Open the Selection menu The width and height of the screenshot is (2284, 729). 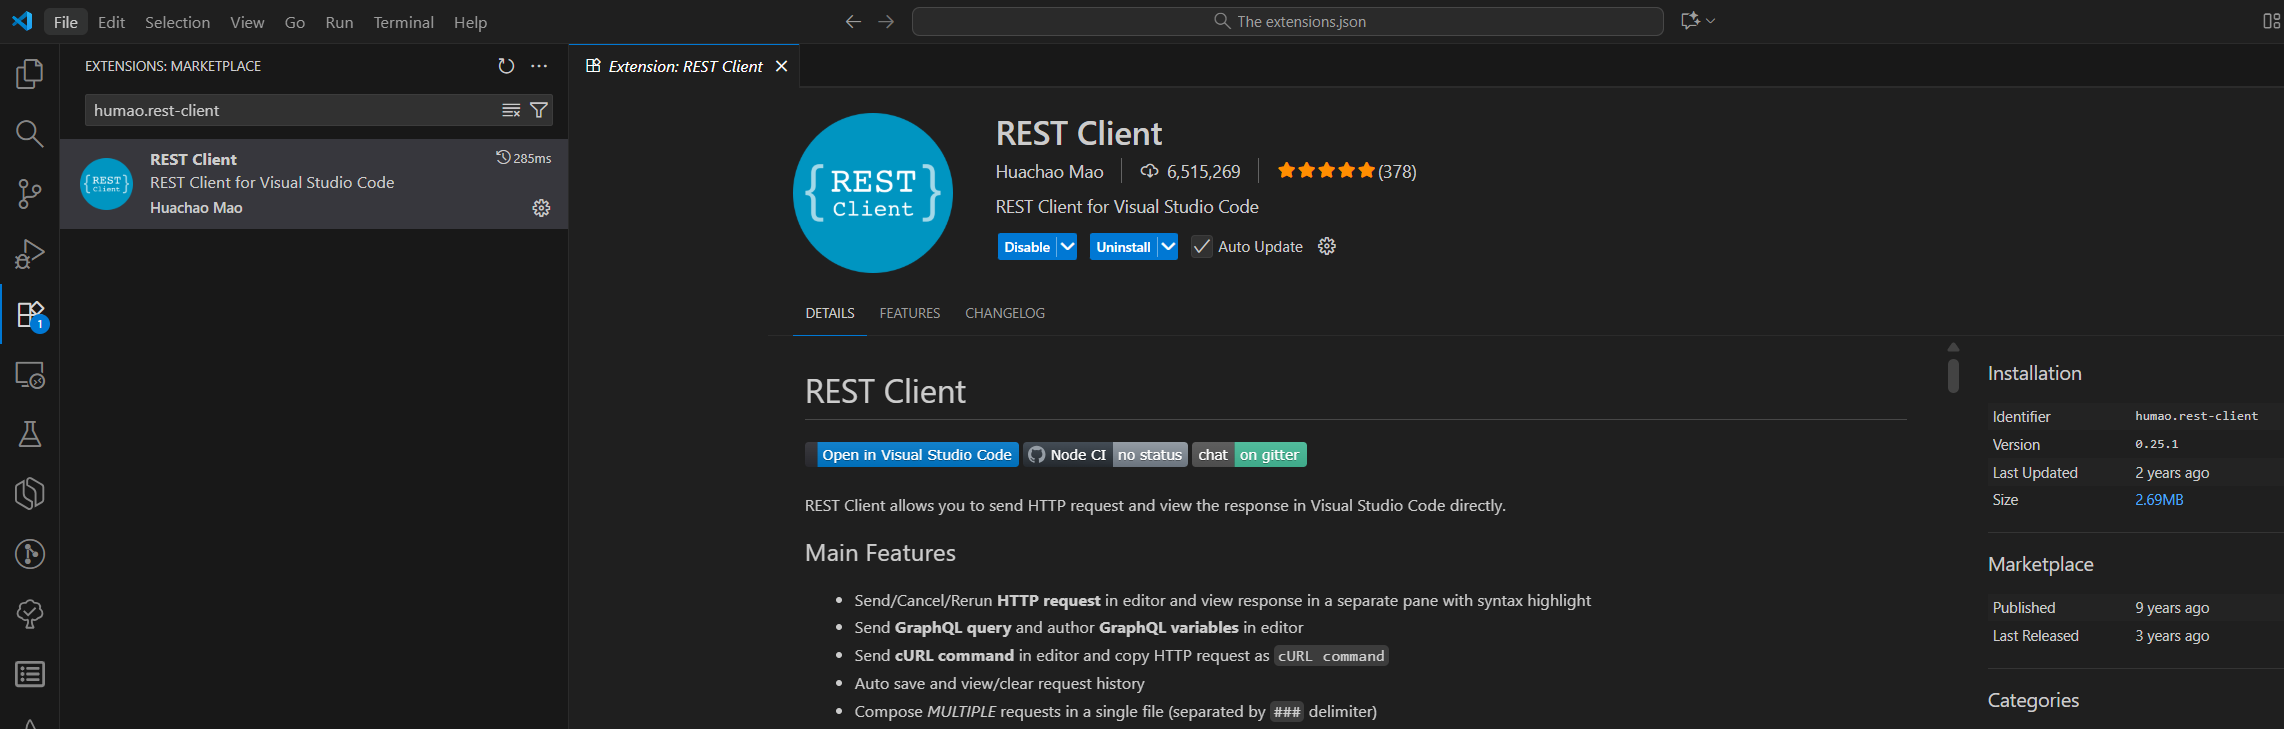point(177,22)
